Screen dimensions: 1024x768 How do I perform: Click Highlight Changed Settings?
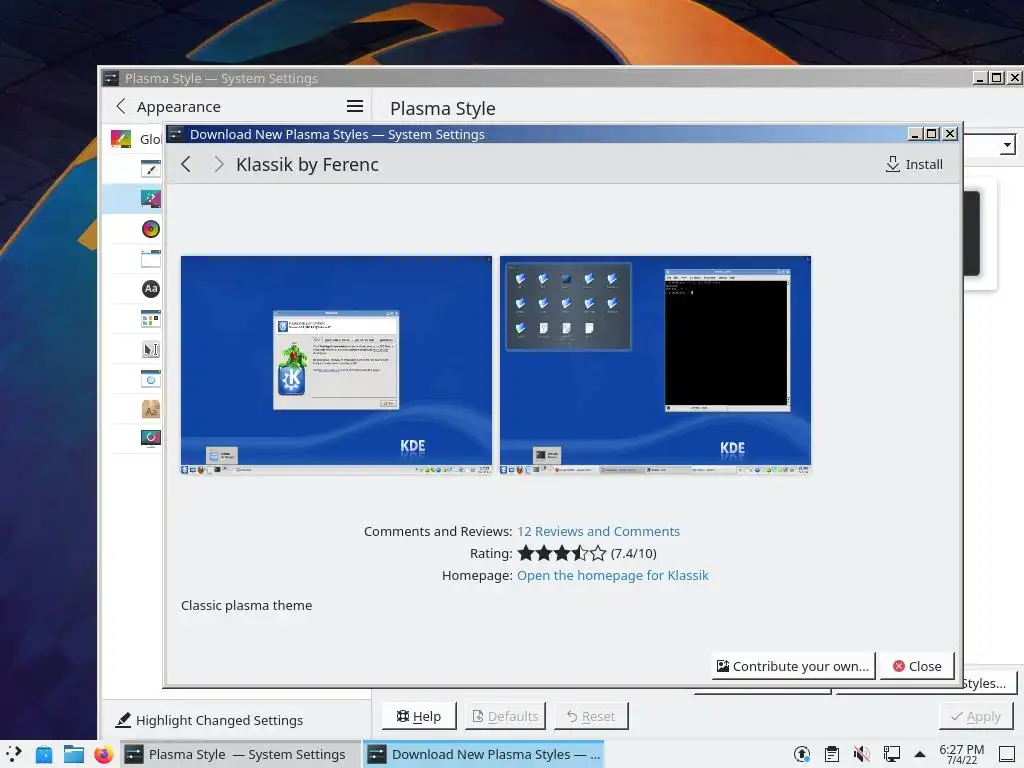pyautogui.click(x=209, y=720)
